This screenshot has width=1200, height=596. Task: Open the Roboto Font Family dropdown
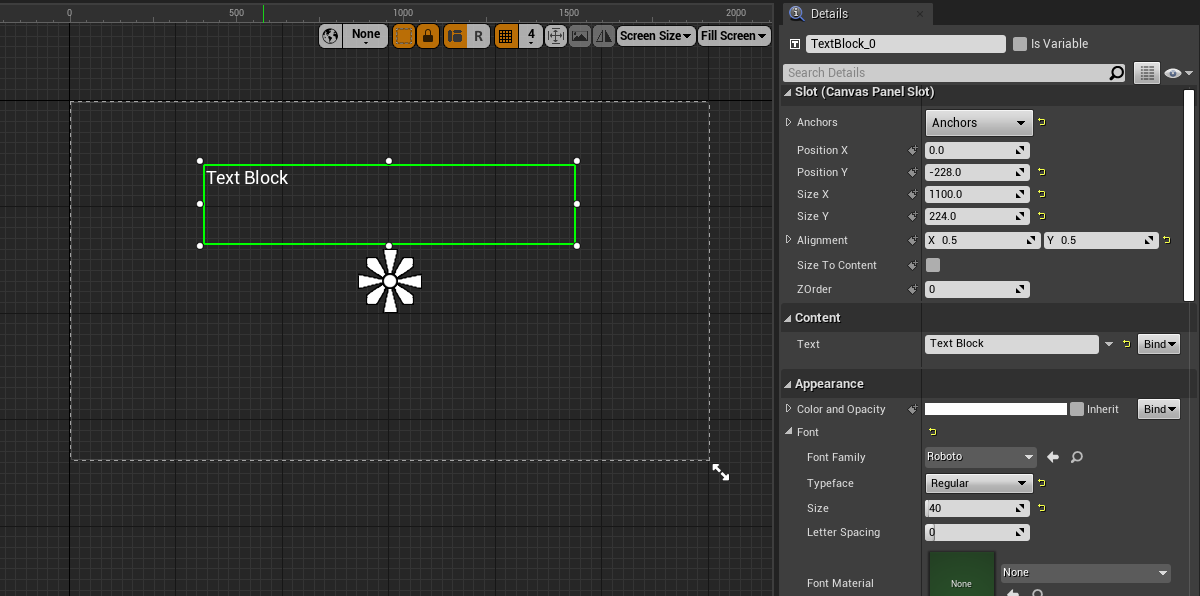coord(981,457)
